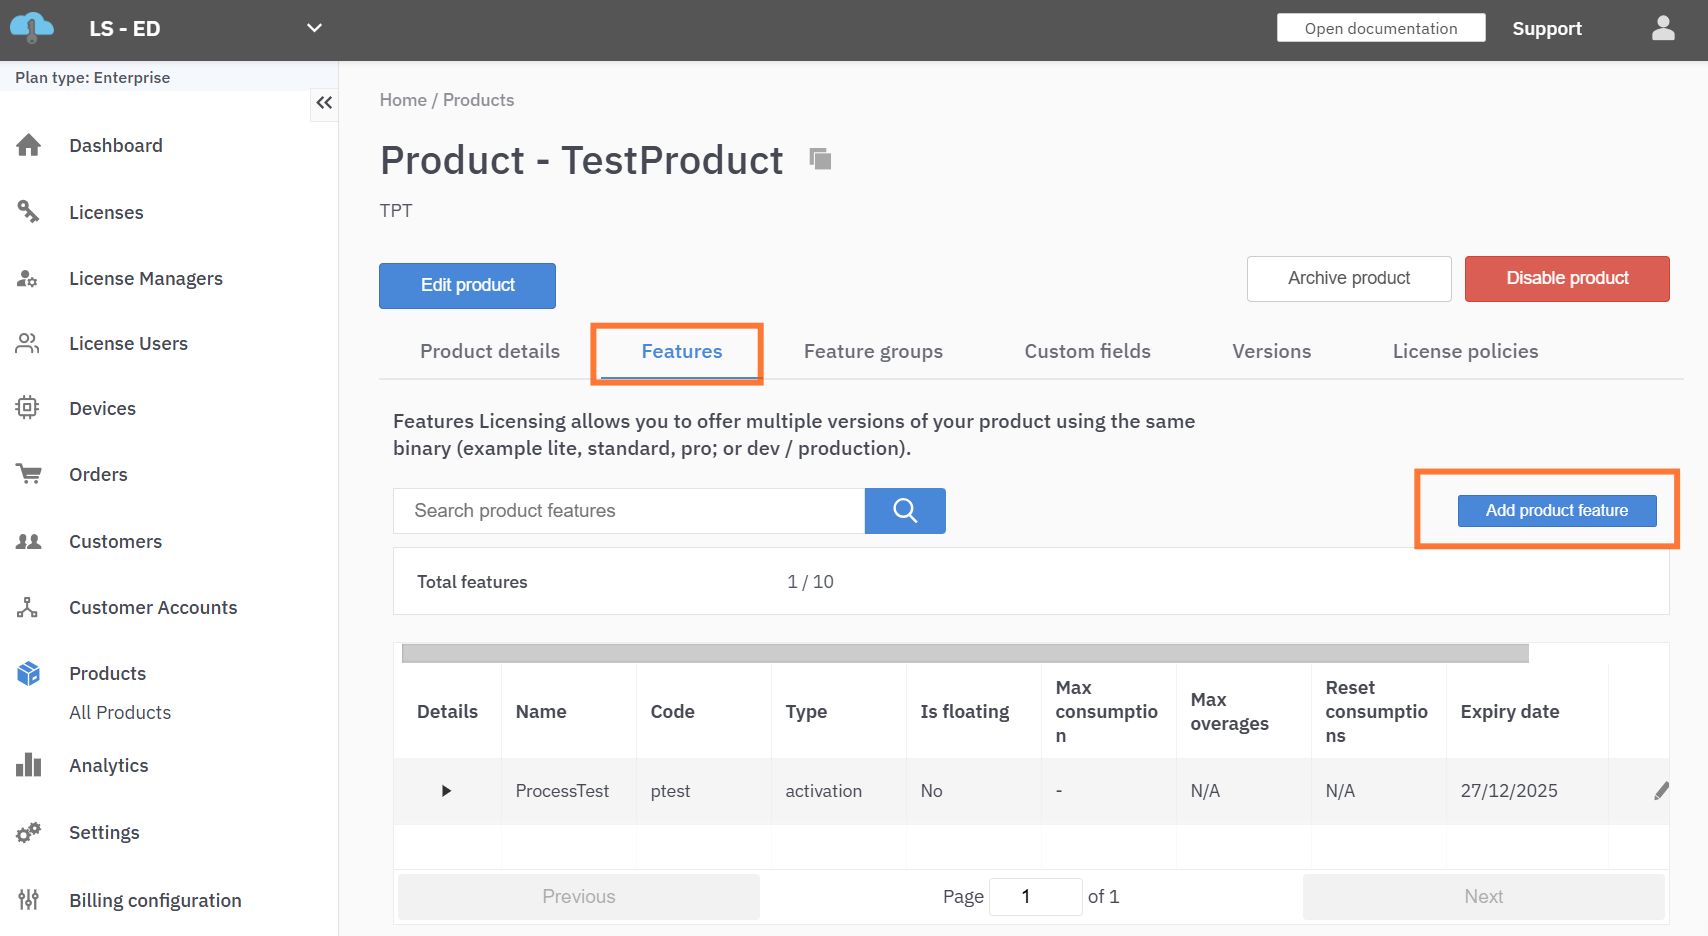Click the user profile icon
Screen dimensions: 1708x936
pos(1663,29)
